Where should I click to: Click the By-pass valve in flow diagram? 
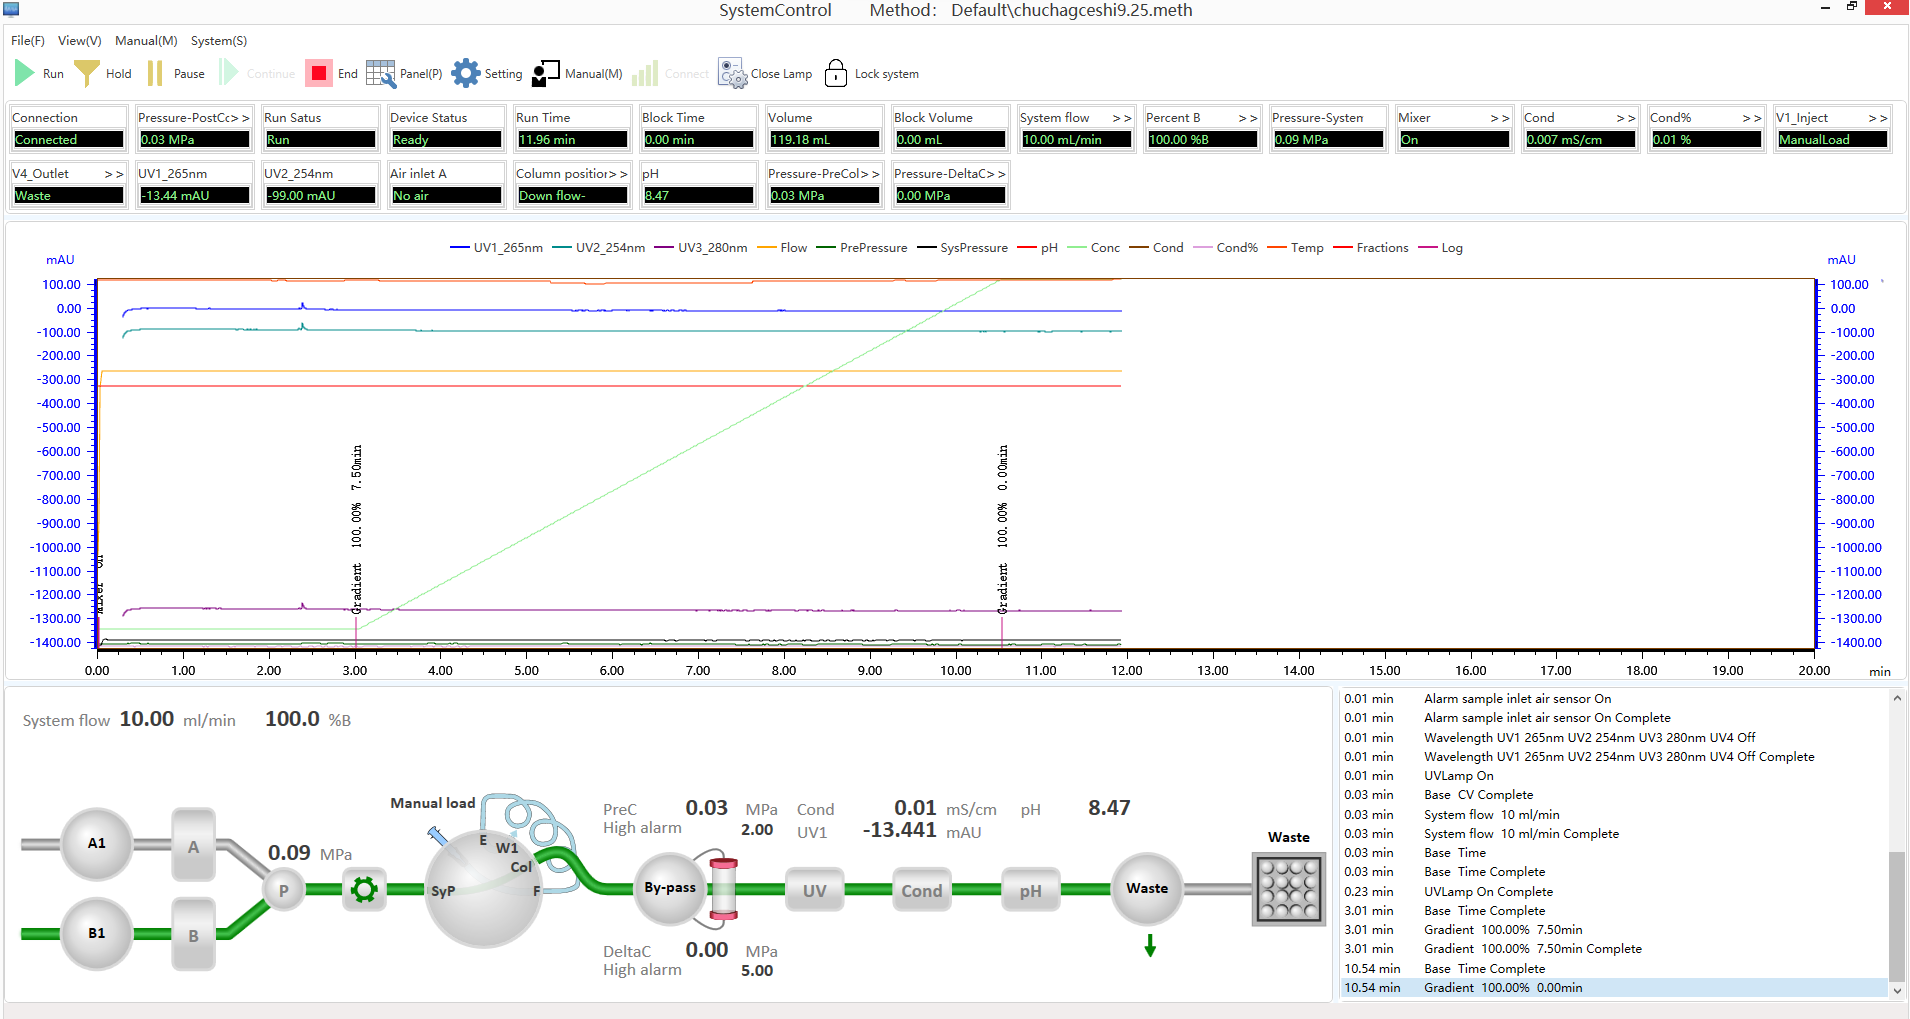(669, 888)
